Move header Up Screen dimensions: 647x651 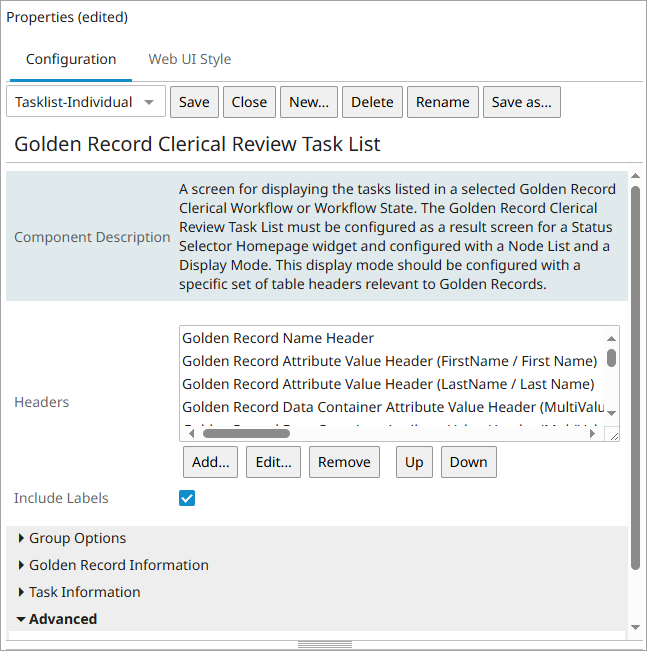[x=414, y=462]
